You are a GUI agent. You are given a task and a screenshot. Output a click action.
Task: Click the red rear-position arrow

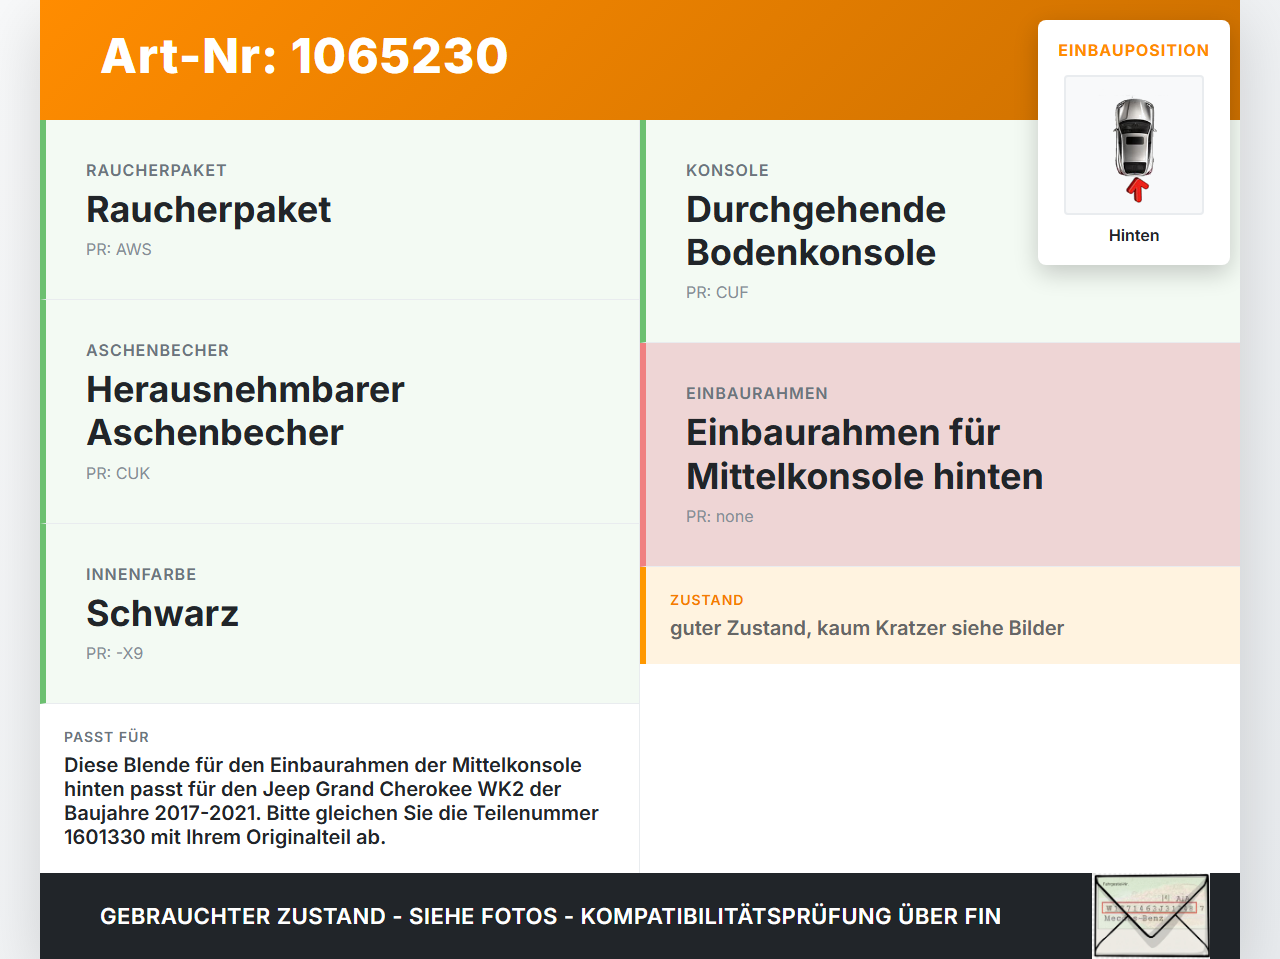tap(1136, 190)
